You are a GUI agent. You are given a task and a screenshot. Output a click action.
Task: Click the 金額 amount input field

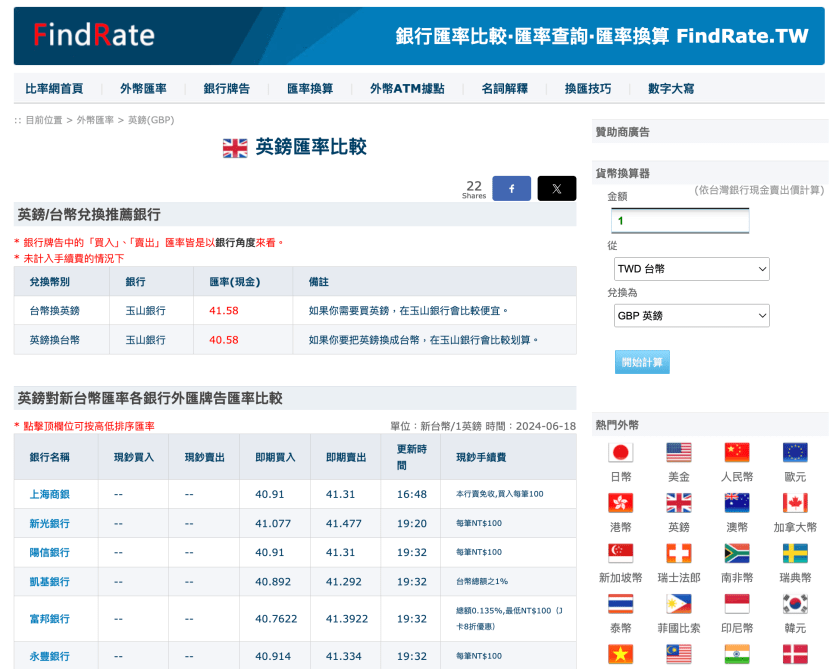click(680, 221)
